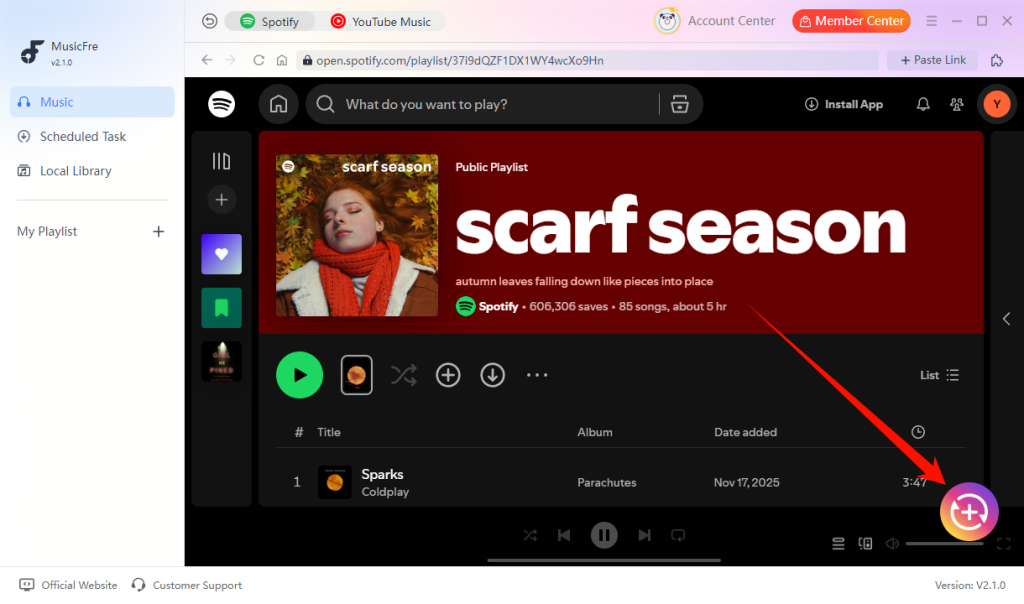Open Connect to a device icon

(x=865, y=543)
